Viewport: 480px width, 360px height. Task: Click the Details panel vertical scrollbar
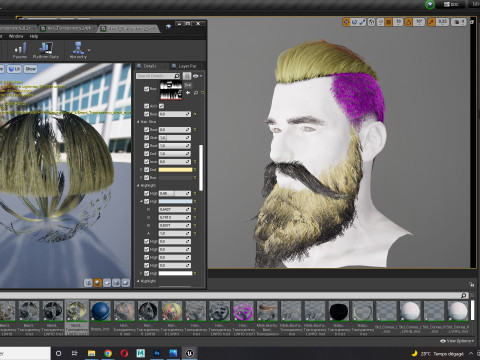(x=201, y=167)
